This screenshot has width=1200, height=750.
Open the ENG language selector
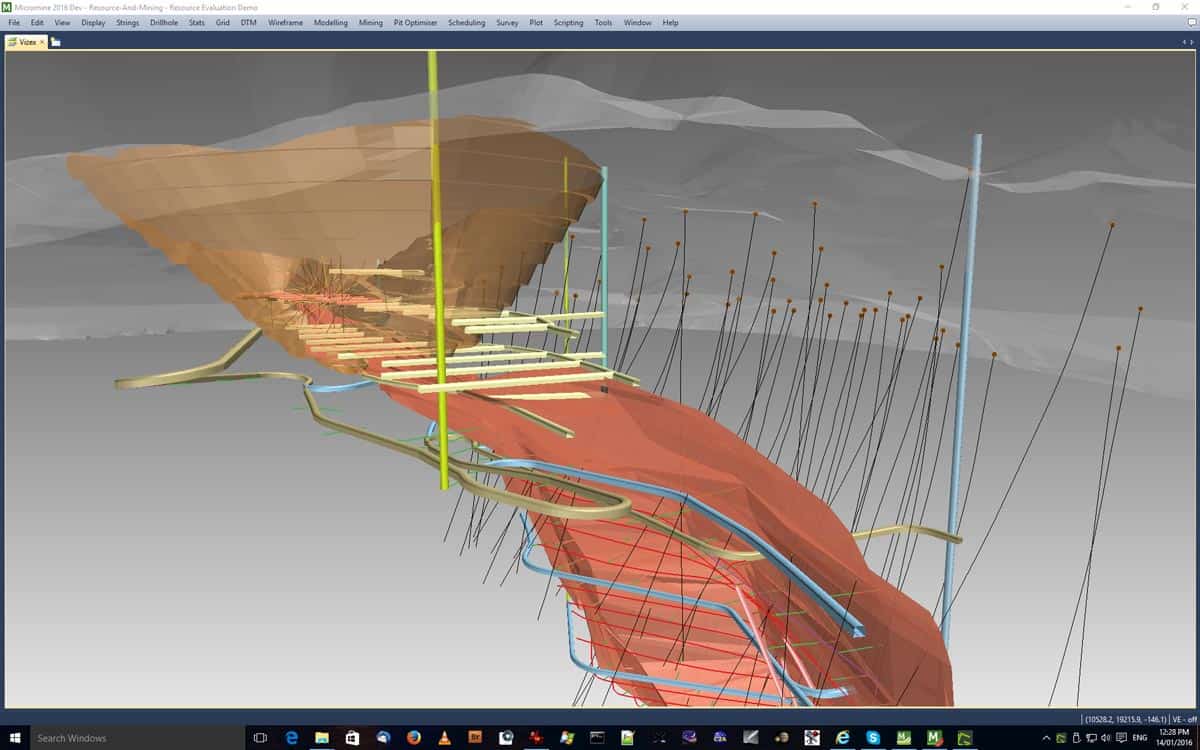tap(1140, 738)
